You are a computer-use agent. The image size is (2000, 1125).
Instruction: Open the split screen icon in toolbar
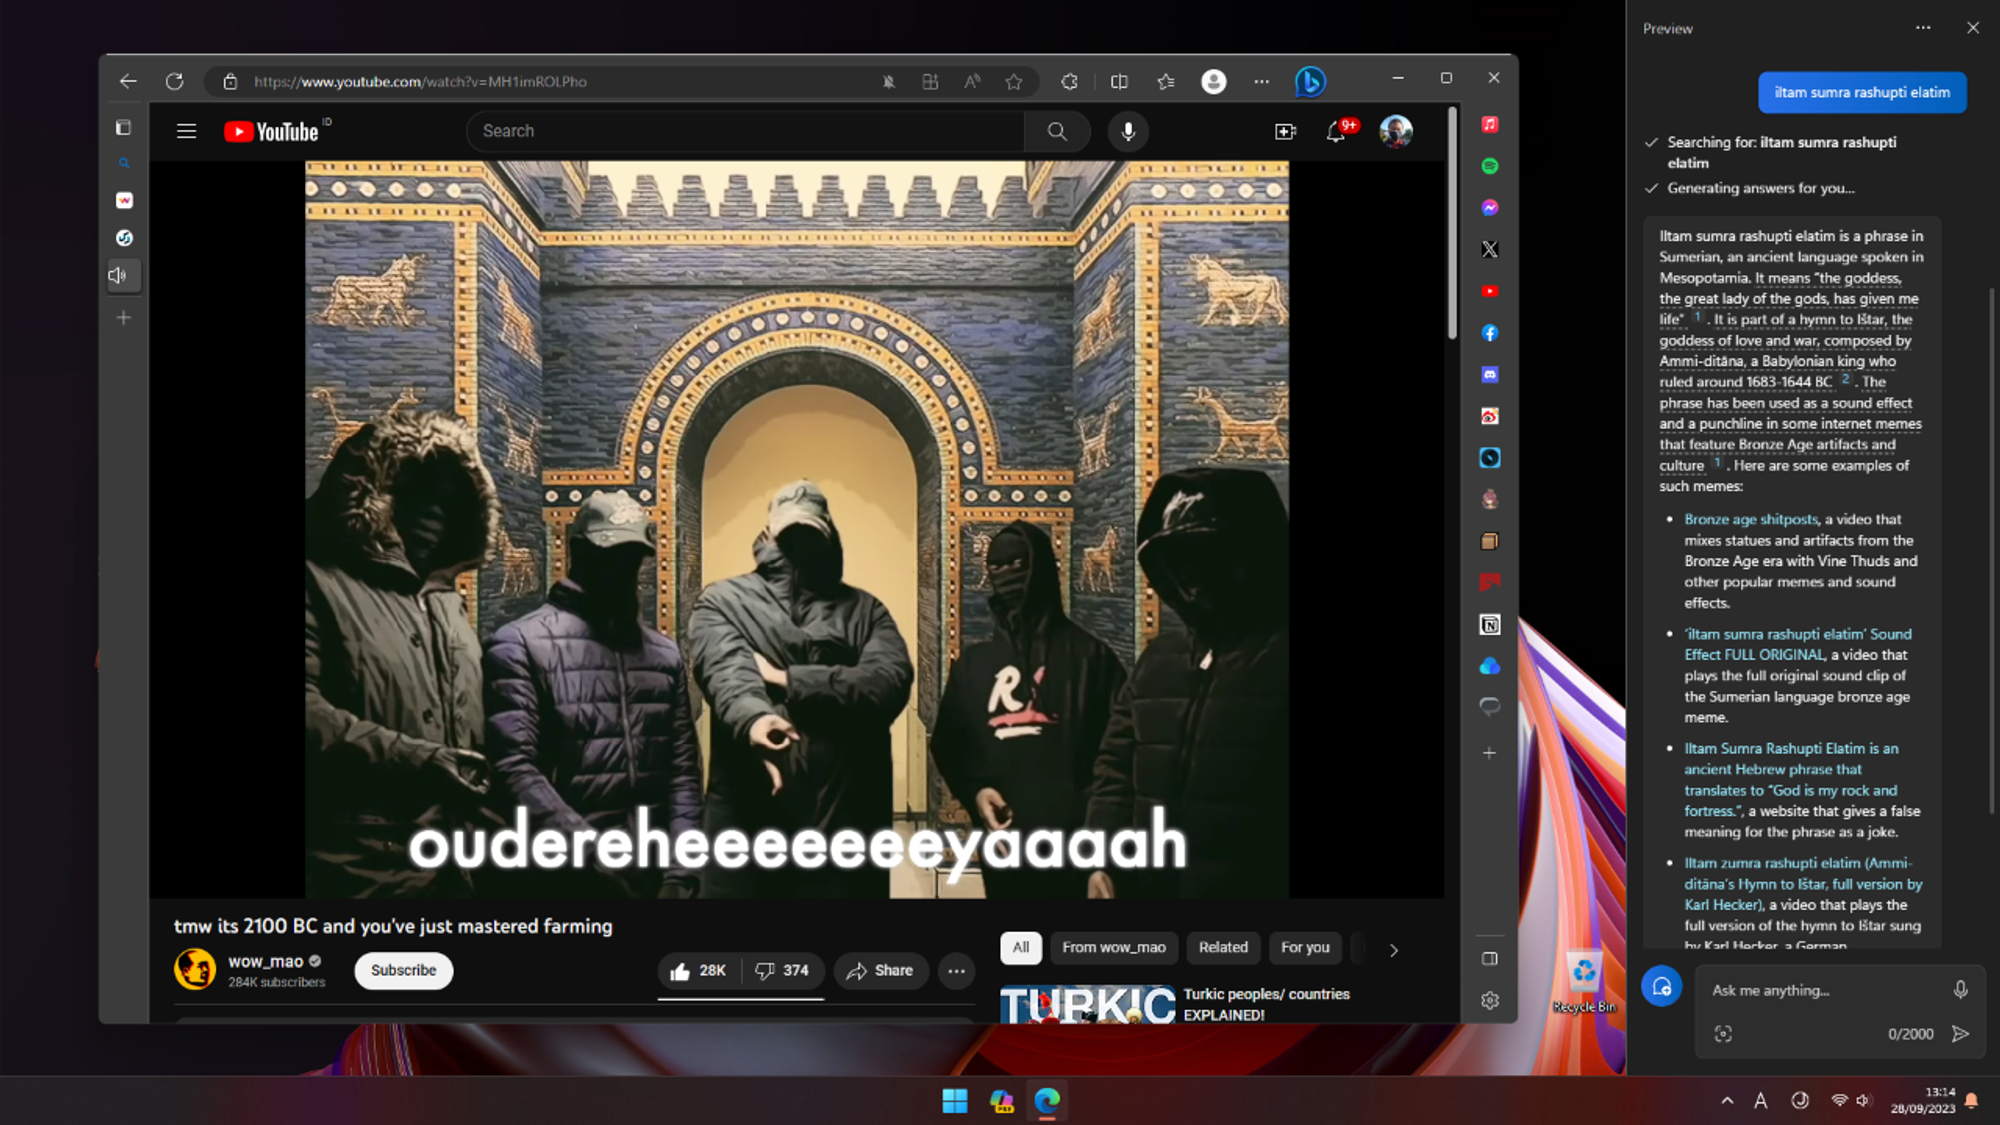point(1119,82)
